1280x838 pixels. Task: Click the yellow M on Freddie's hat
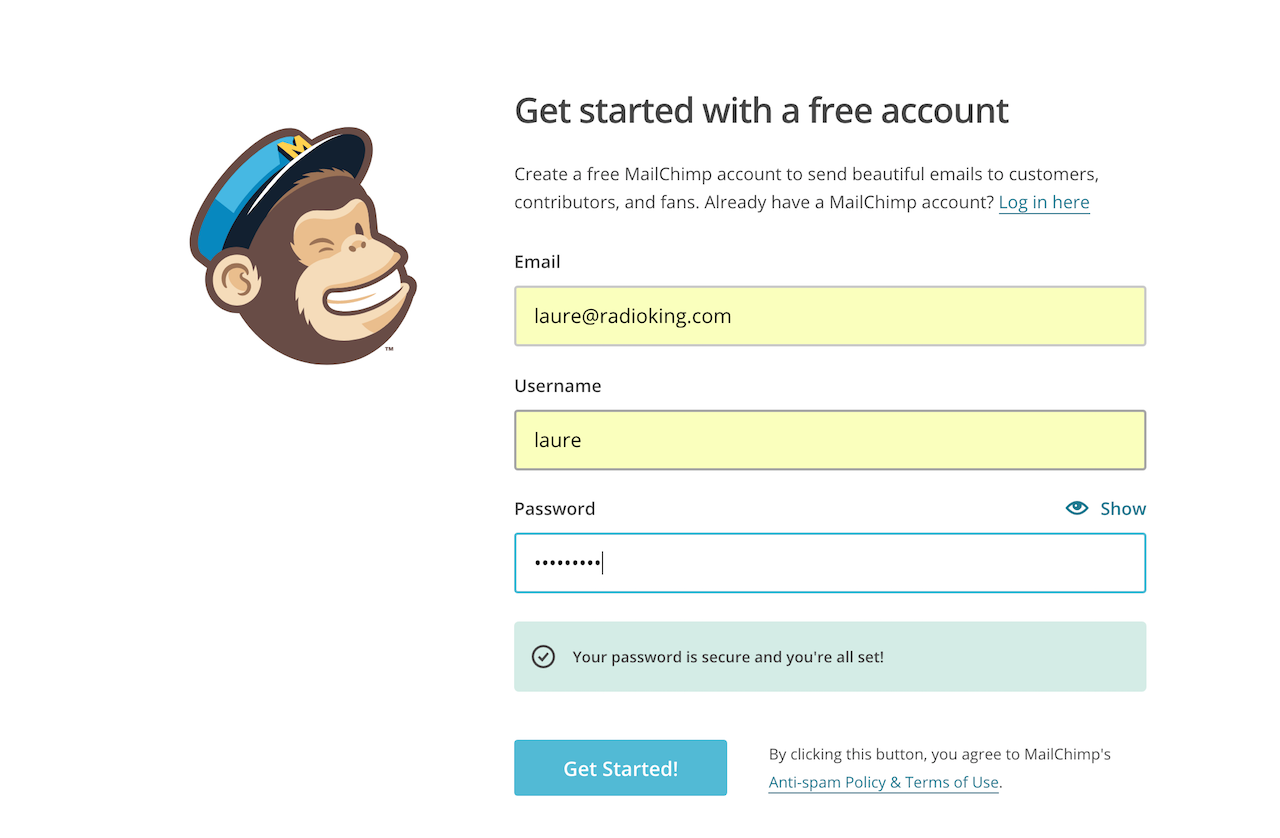293,148
